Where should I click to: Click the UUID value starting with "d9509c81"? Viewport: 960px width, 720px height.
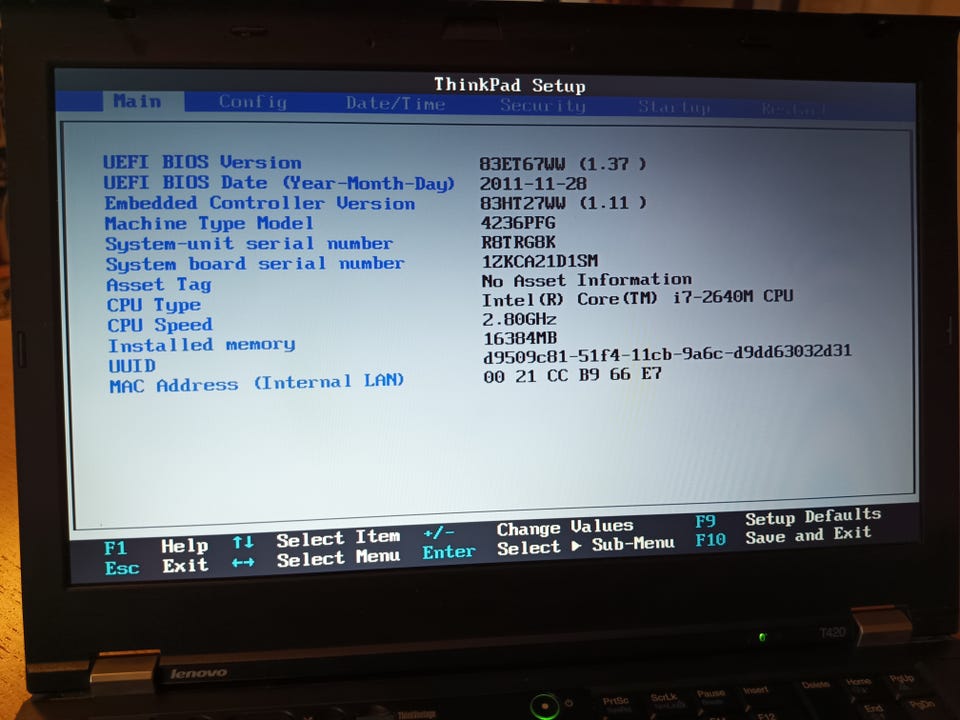pos(667,354)
